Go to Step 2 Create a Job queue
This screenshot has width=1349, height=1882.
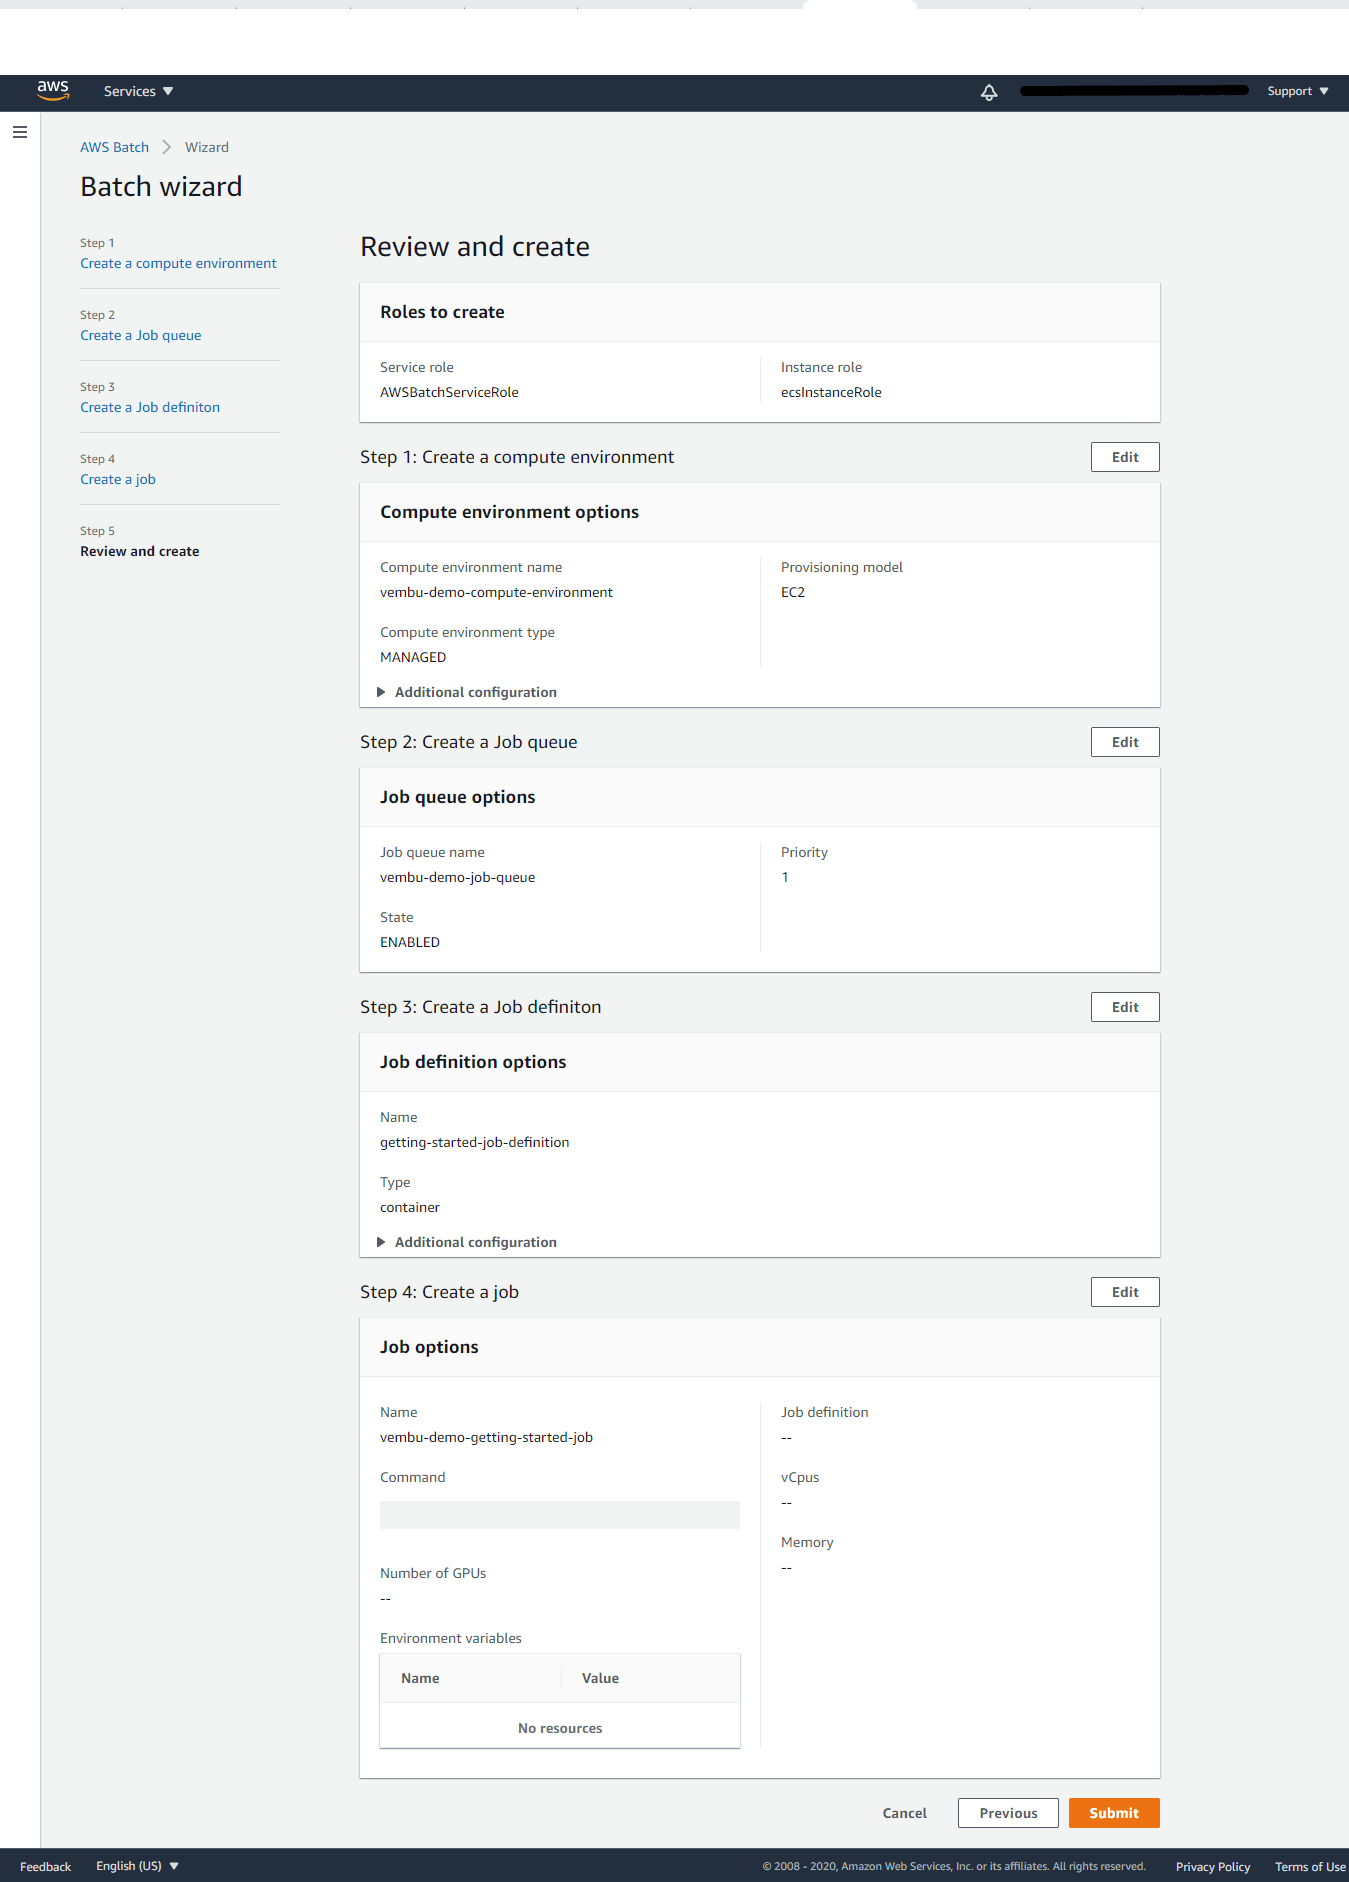point(140,335)
